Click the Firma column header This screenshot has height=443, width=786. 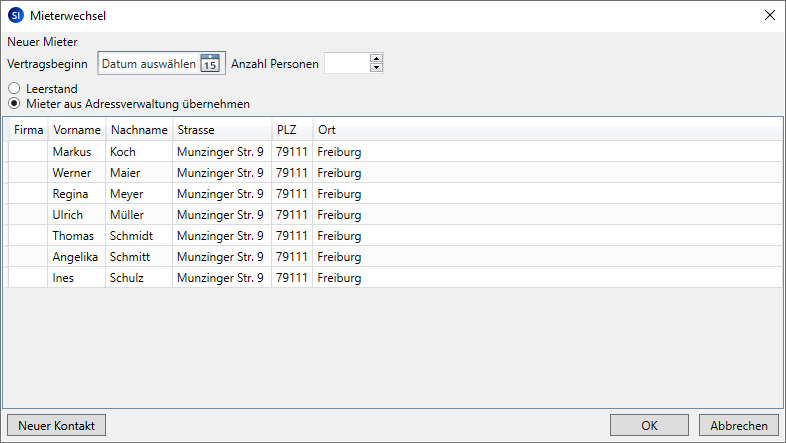29,130
